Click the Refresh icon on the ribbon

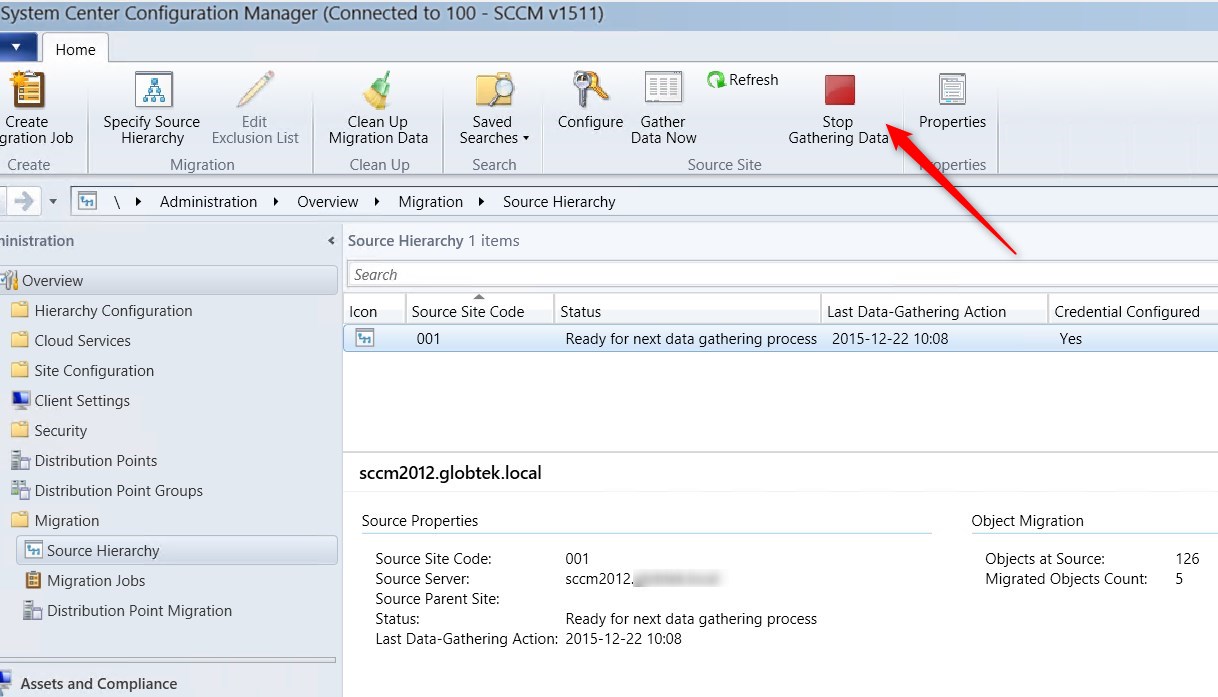742,79
